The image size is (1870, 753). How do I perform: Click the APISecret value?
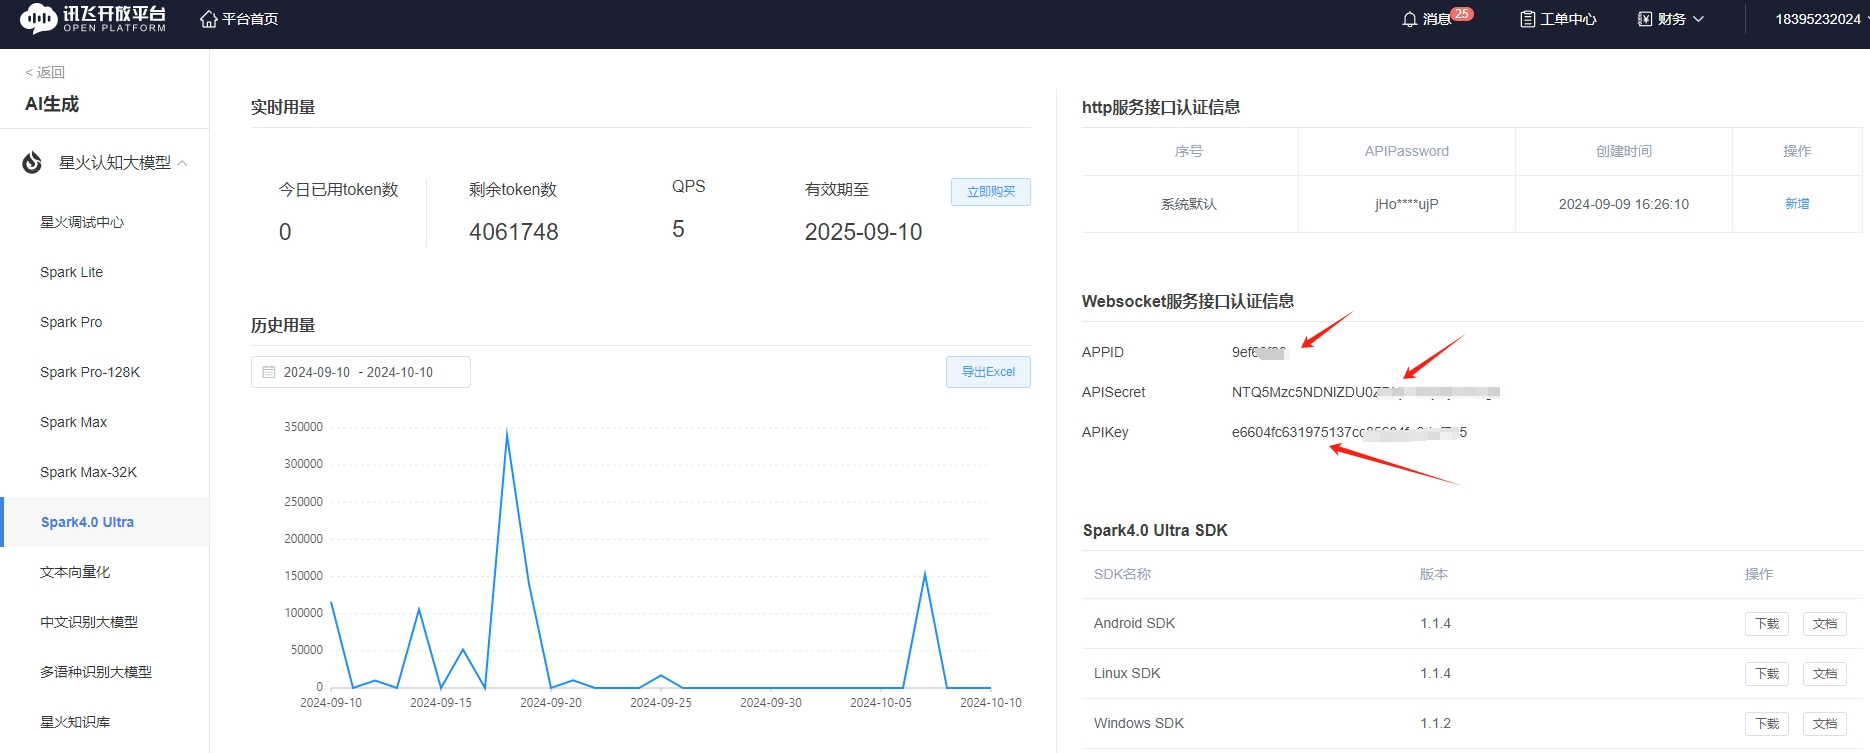click(1365, 392)
